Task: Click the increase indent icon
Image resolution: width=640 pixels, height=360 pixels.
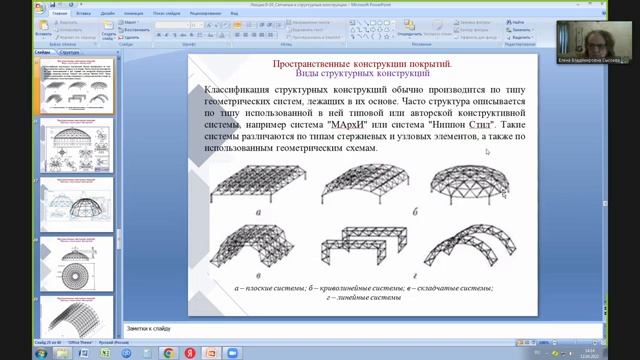Action: tap(269, 25)
